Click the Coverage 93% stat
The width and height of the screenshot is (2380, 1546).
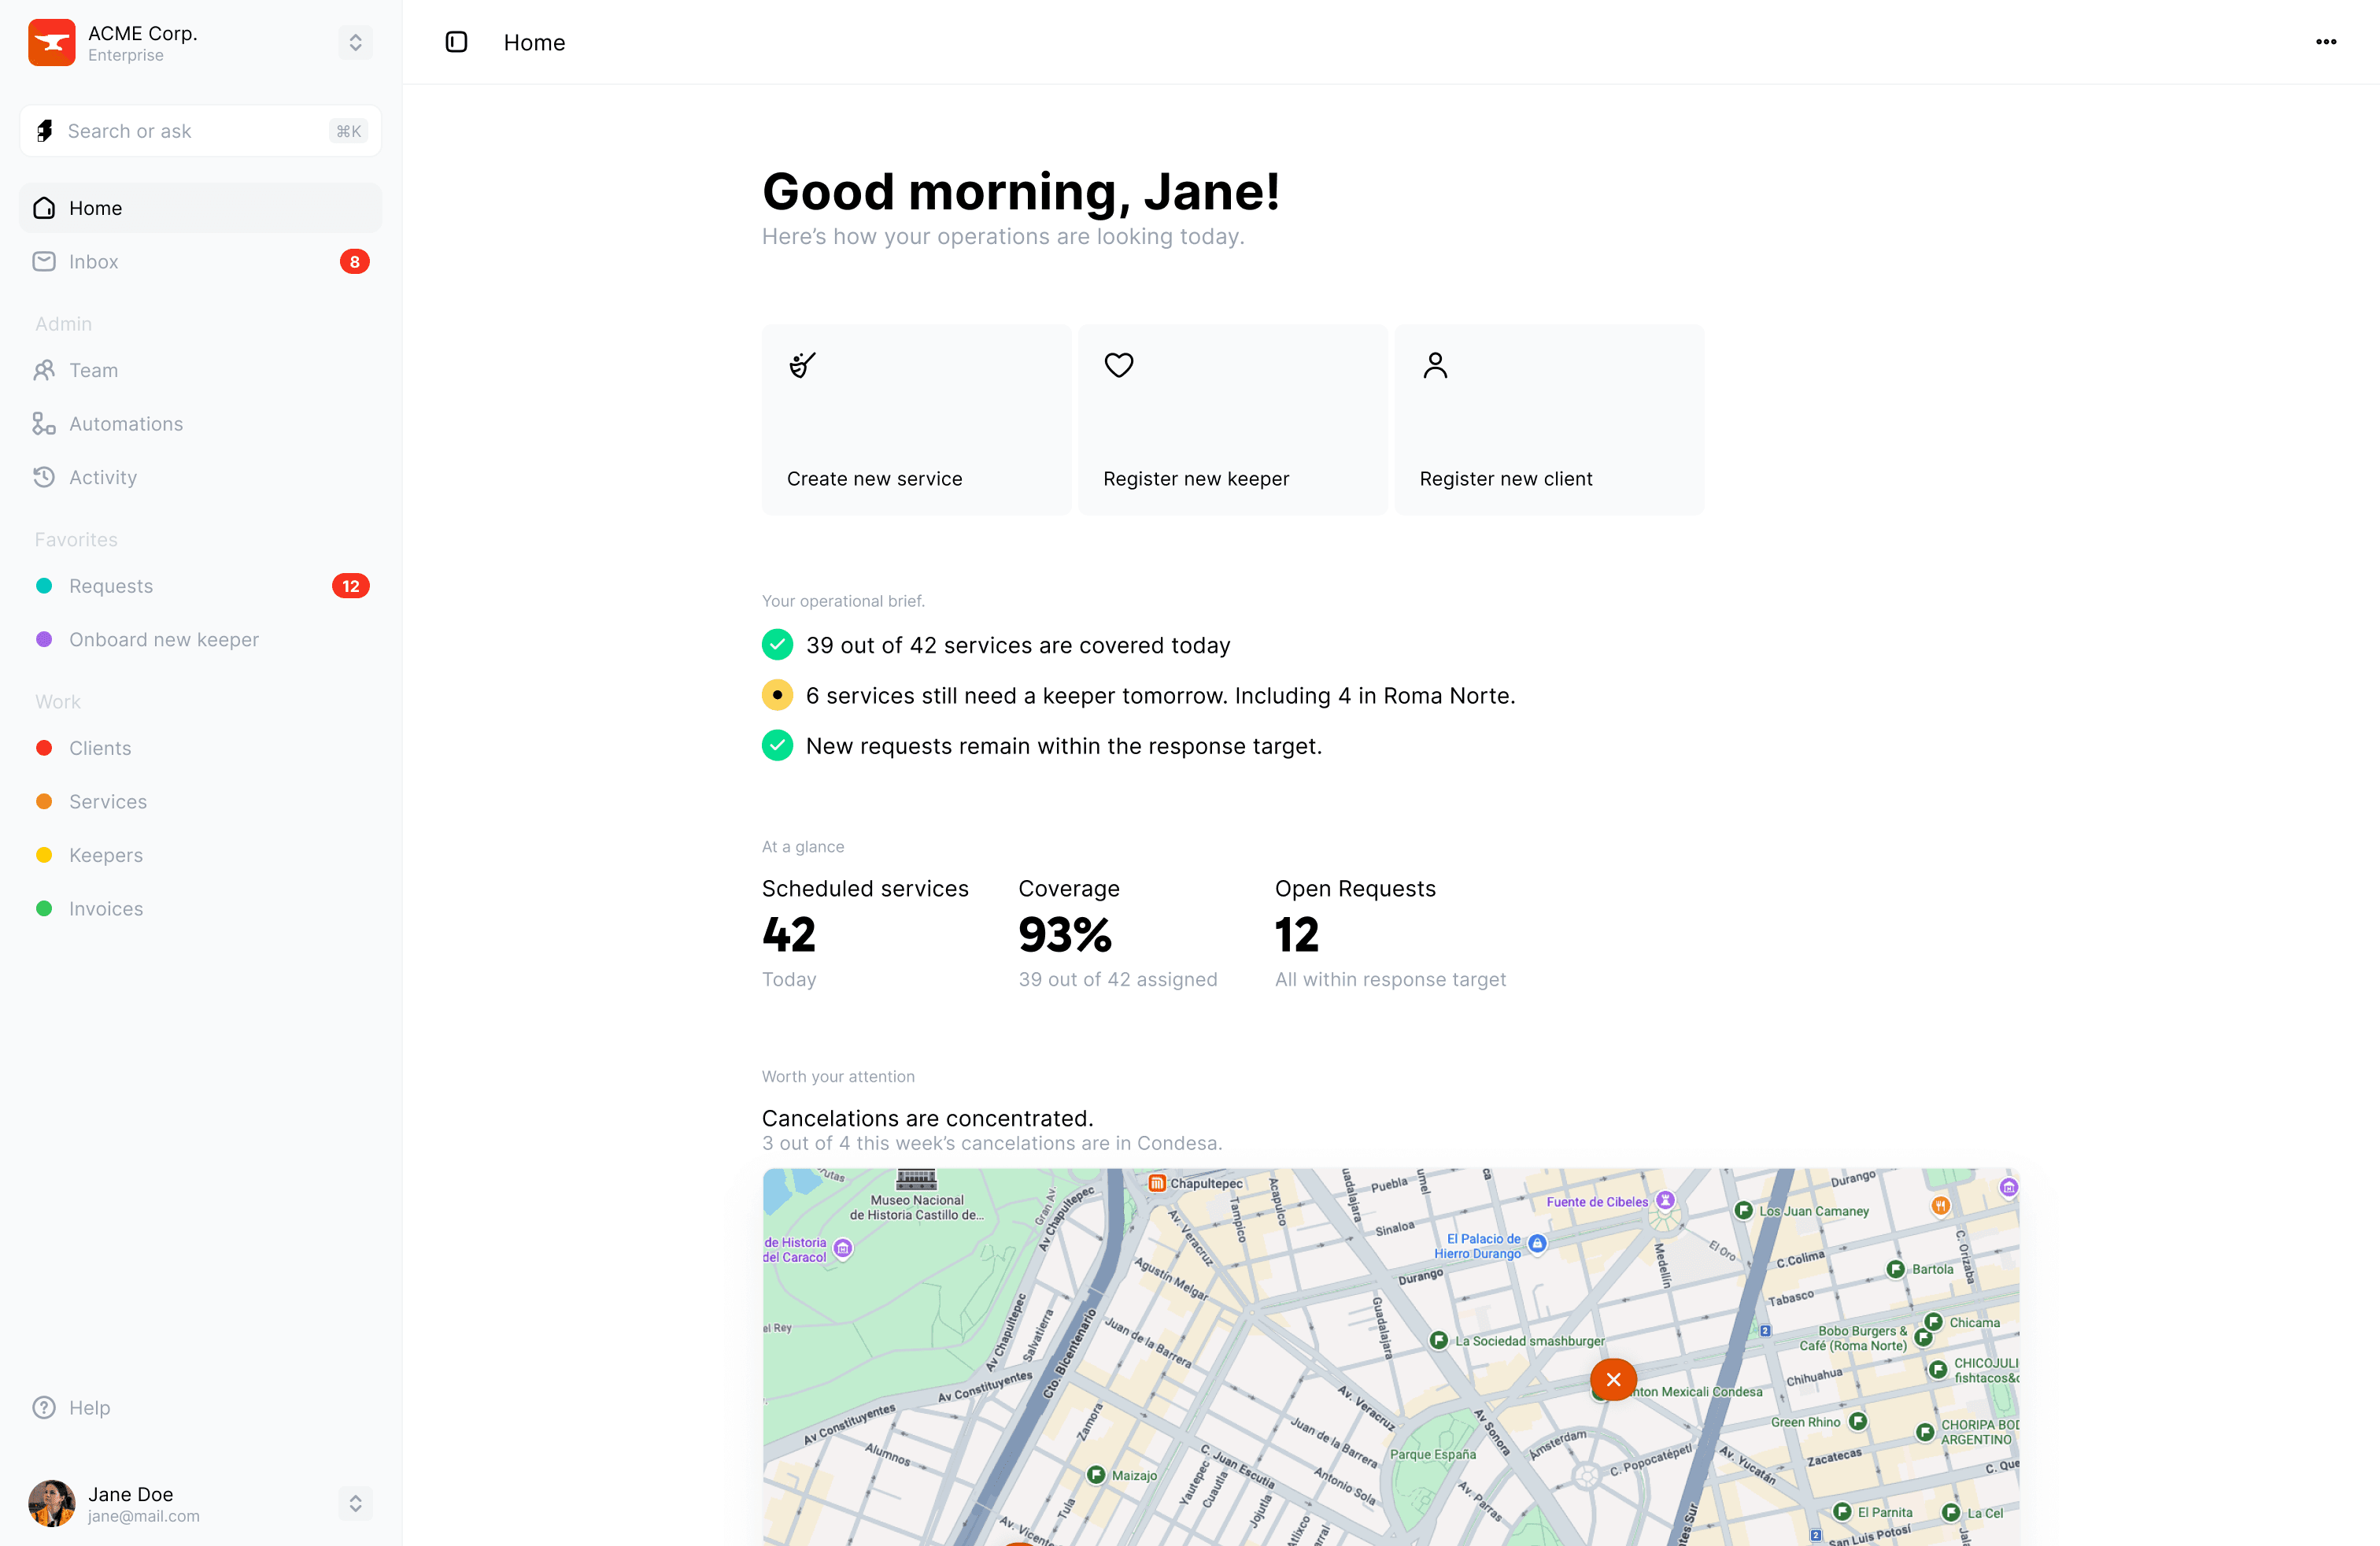[1118, 934]
